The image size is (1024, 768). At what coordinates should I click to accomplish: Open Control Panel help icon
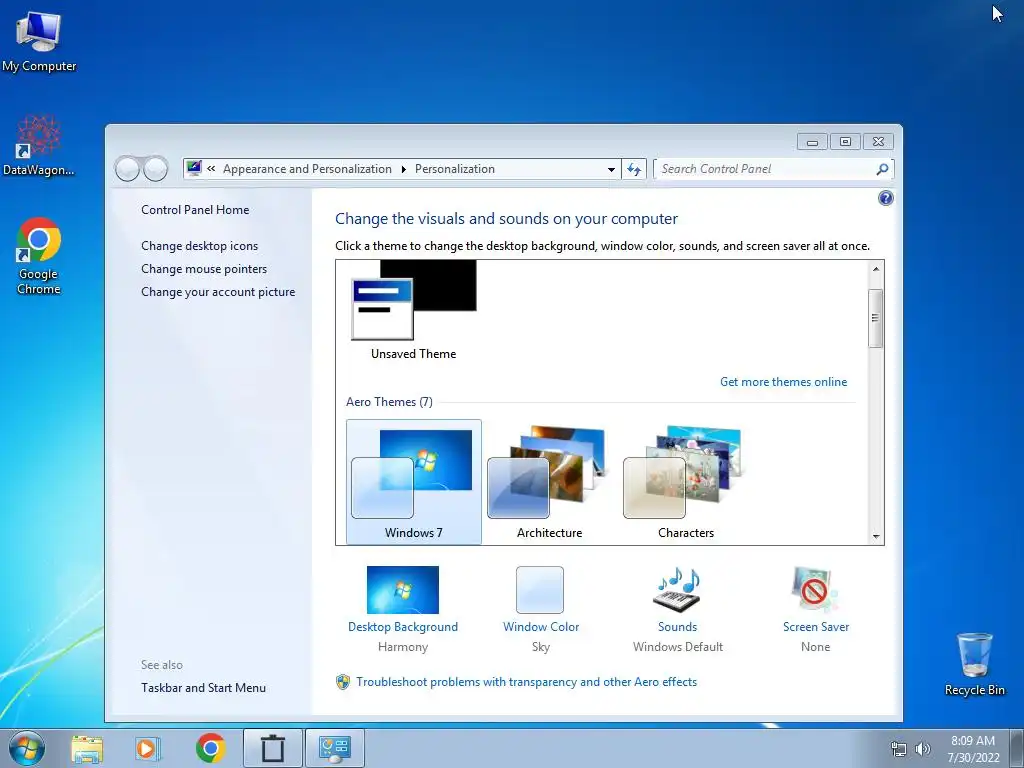coord(886,199)
